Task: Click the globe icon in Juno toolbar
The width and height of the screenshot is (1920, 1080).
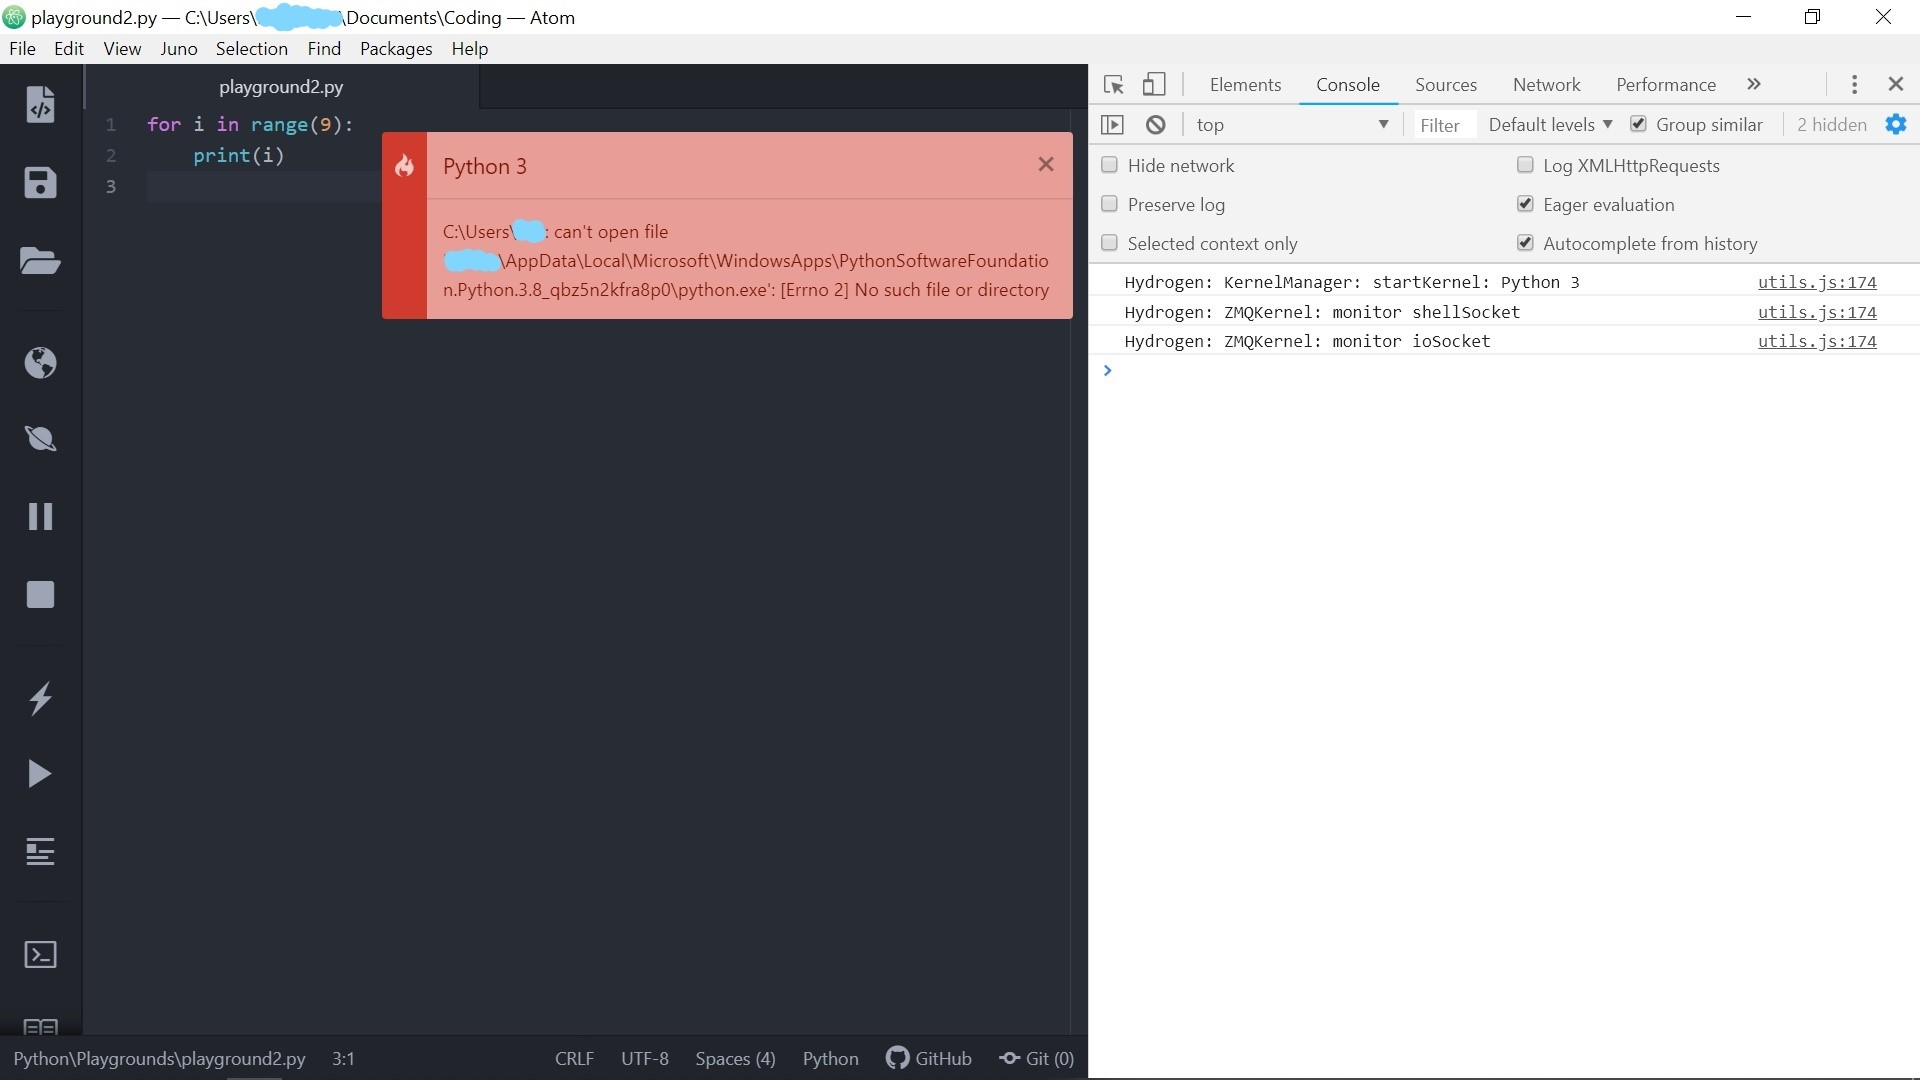Action: [40, 362]
